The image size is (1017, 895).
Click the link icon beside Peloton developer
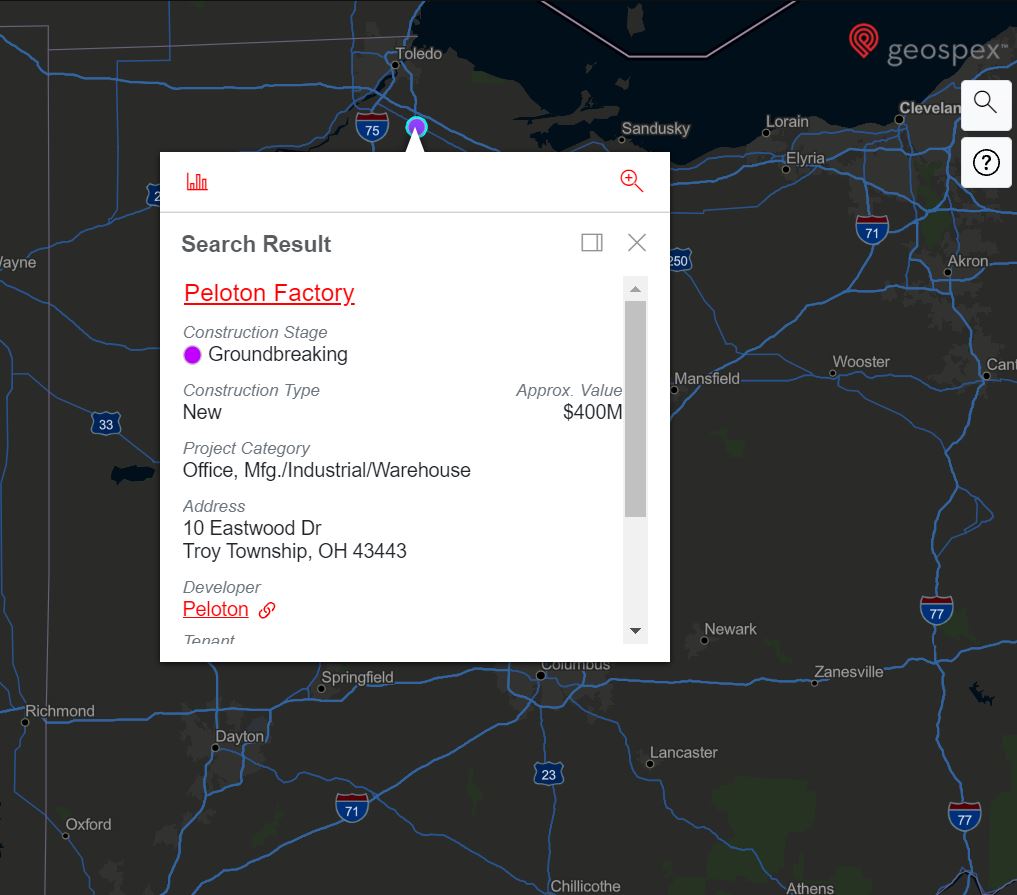pos(267,610)
